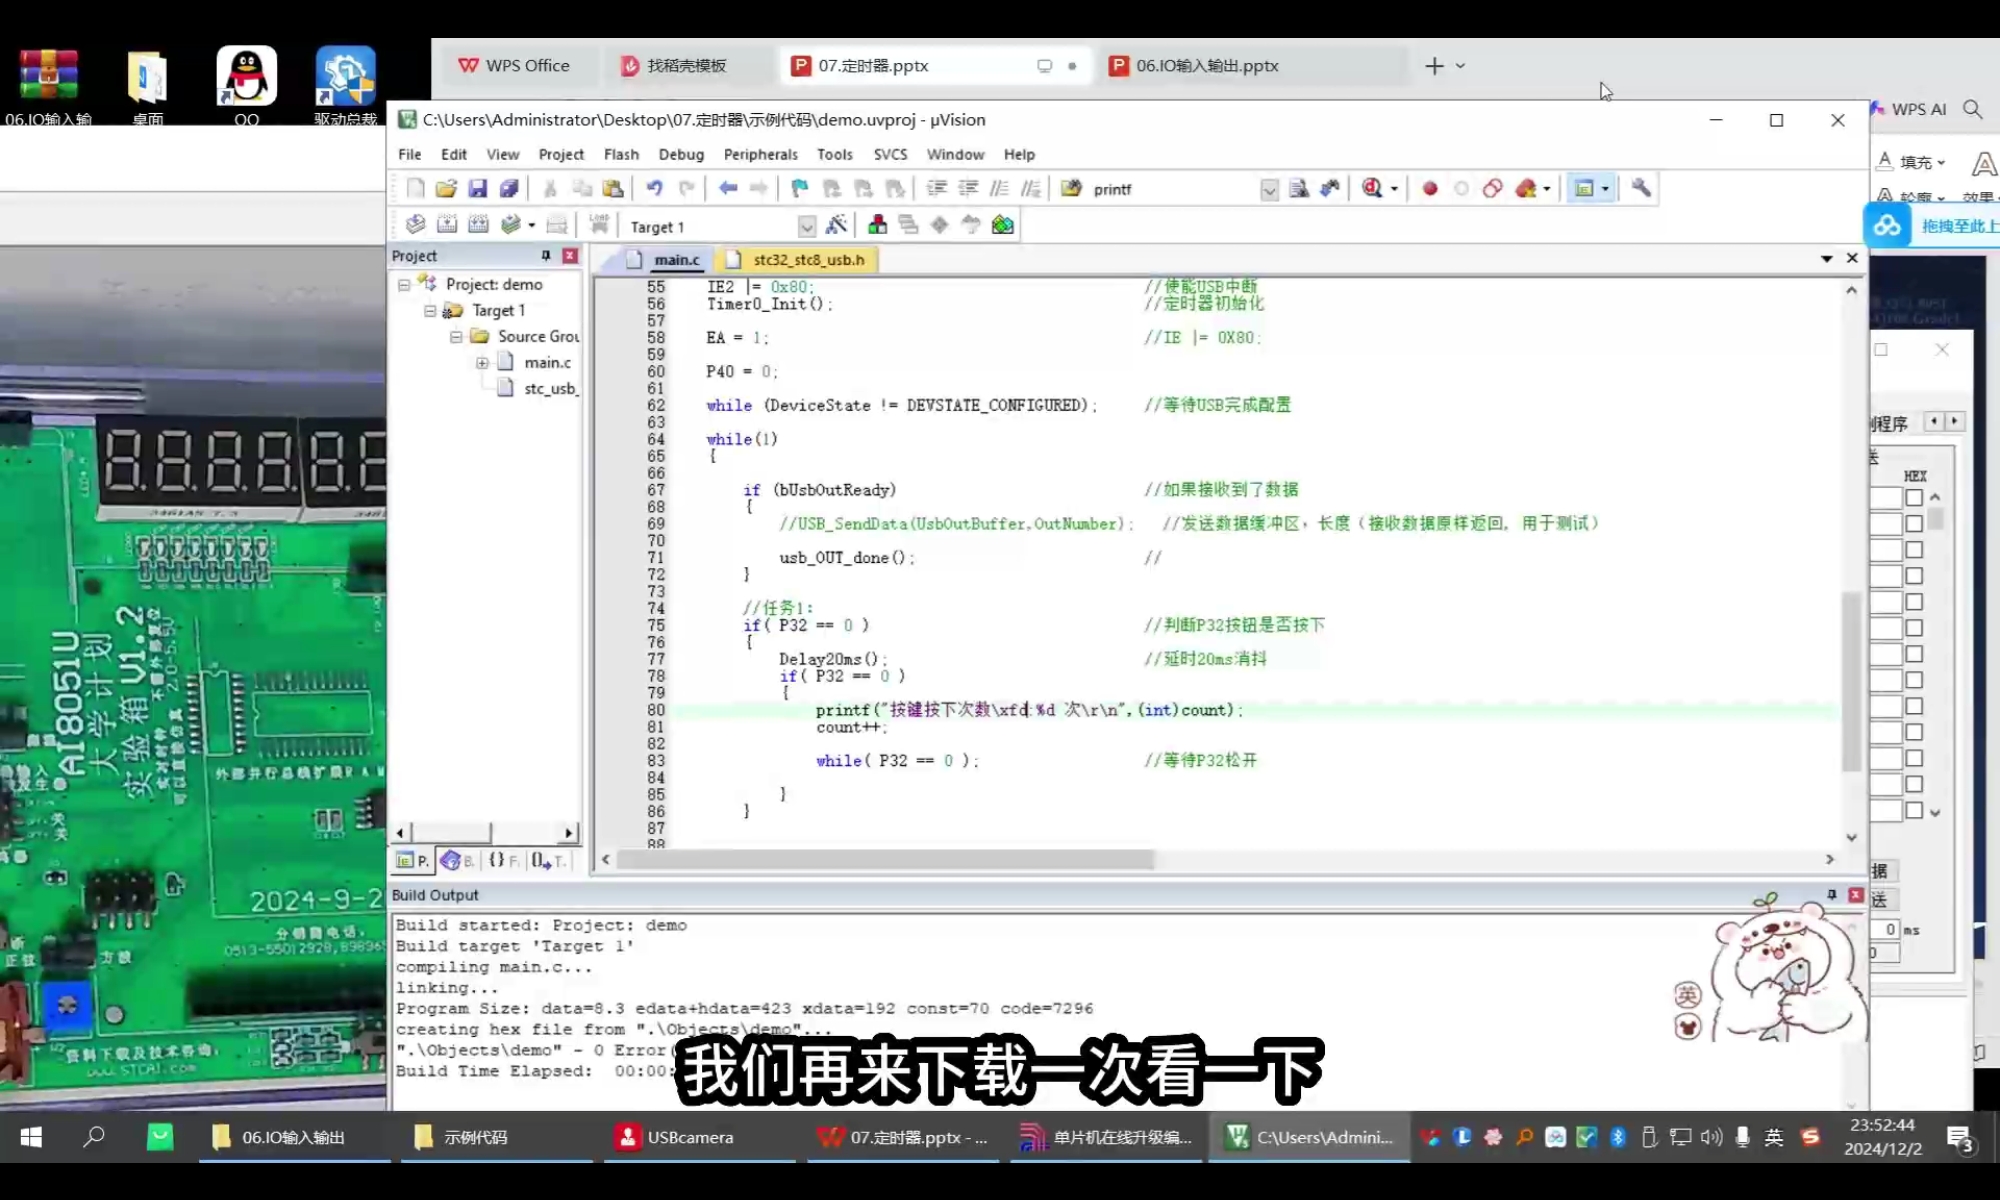This screenshot has height=1200, width=2000.
Task: Open Configuration wrench icon
Action: click(x=1641, y=188)
